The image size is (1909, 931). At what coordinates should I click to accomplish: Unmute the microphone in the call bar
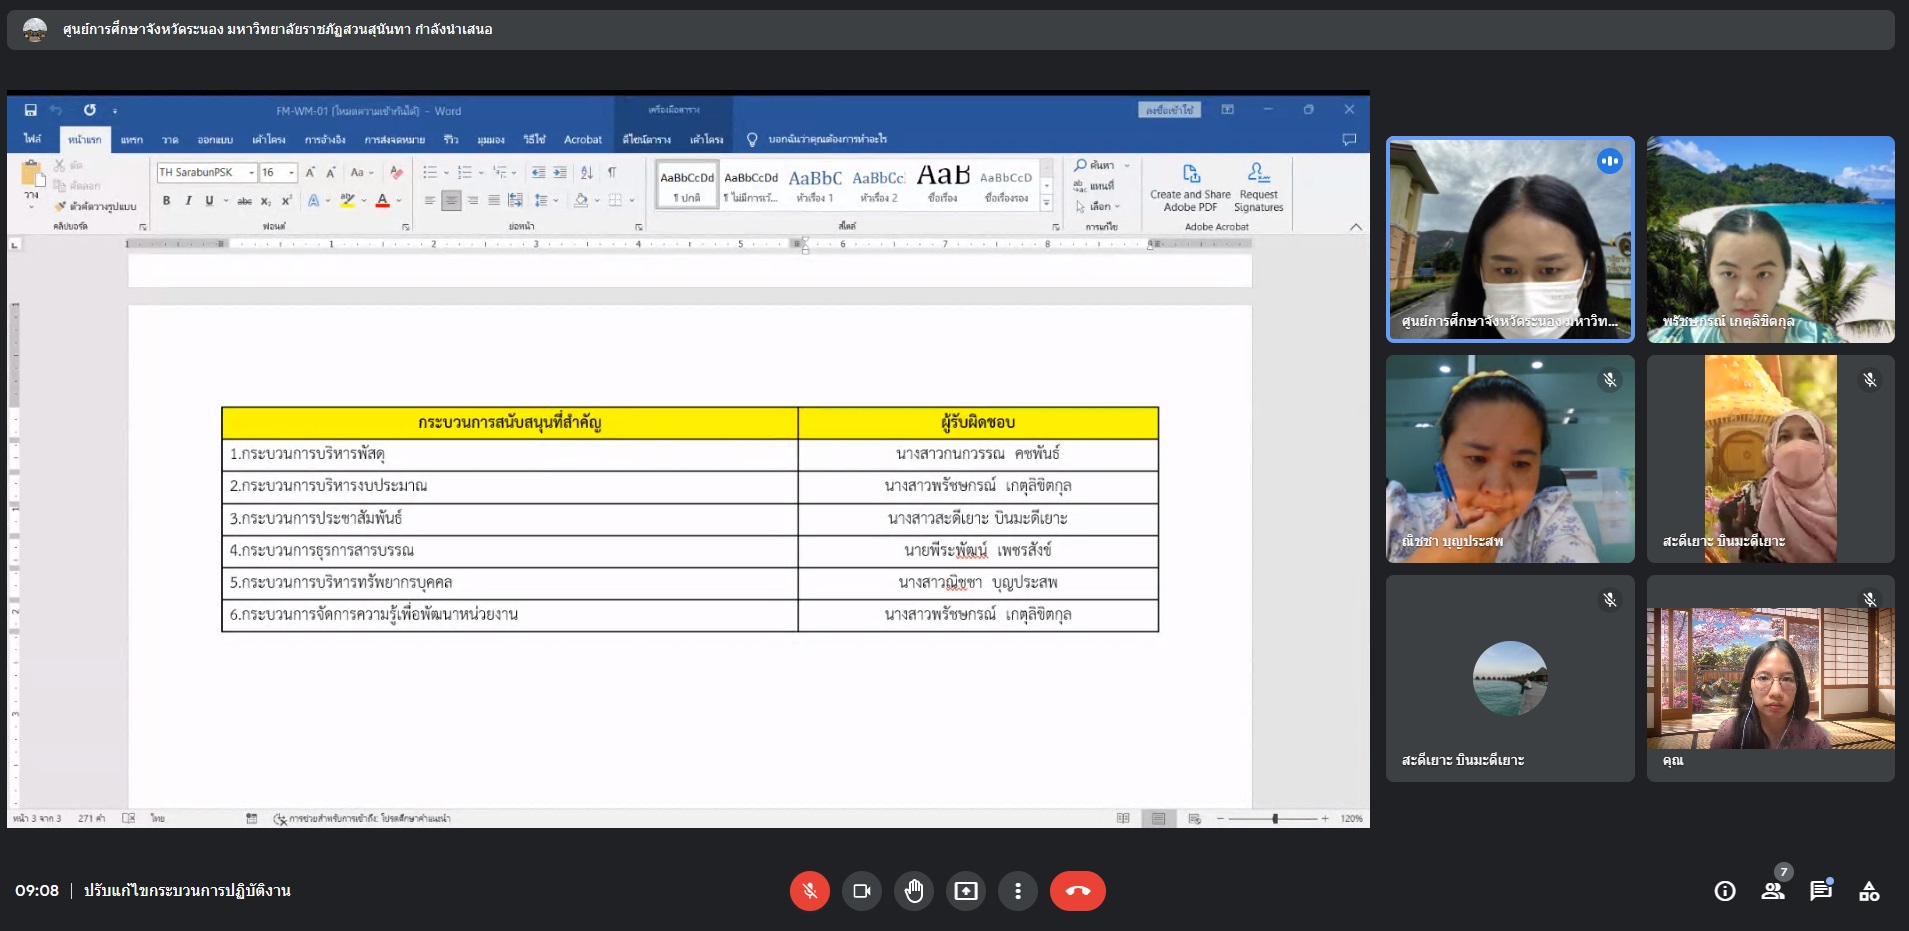point(810,891)
